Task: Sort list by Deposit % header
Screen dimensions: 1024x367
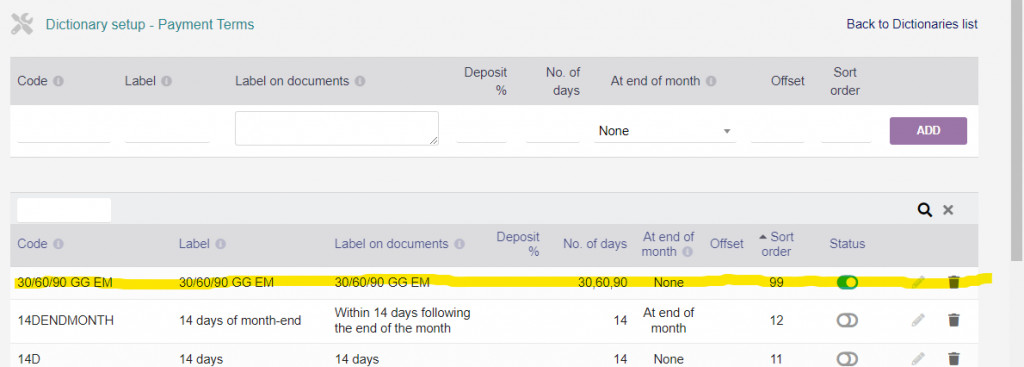Action: (x=519, y=244)
